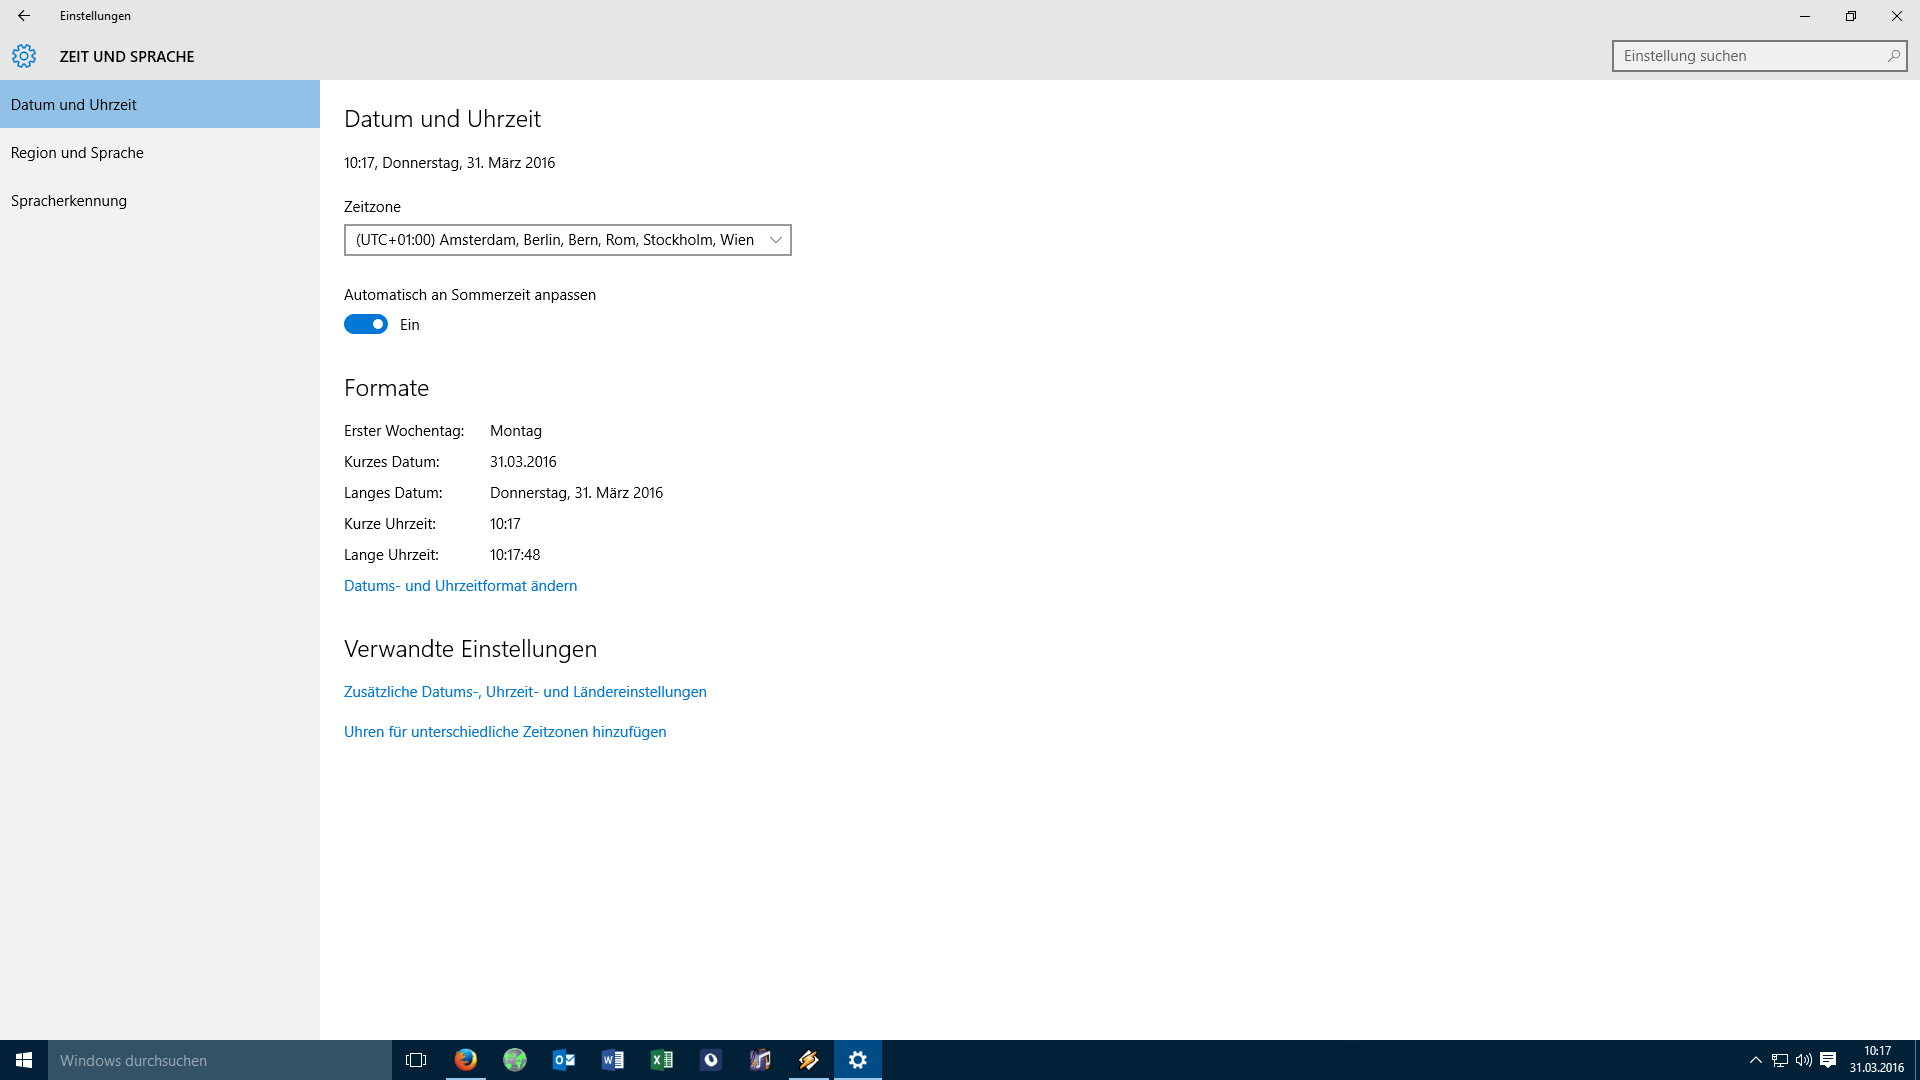Select Datum und Uhrzeit section
The image size is (1920, 1080).
coord(74,105)
